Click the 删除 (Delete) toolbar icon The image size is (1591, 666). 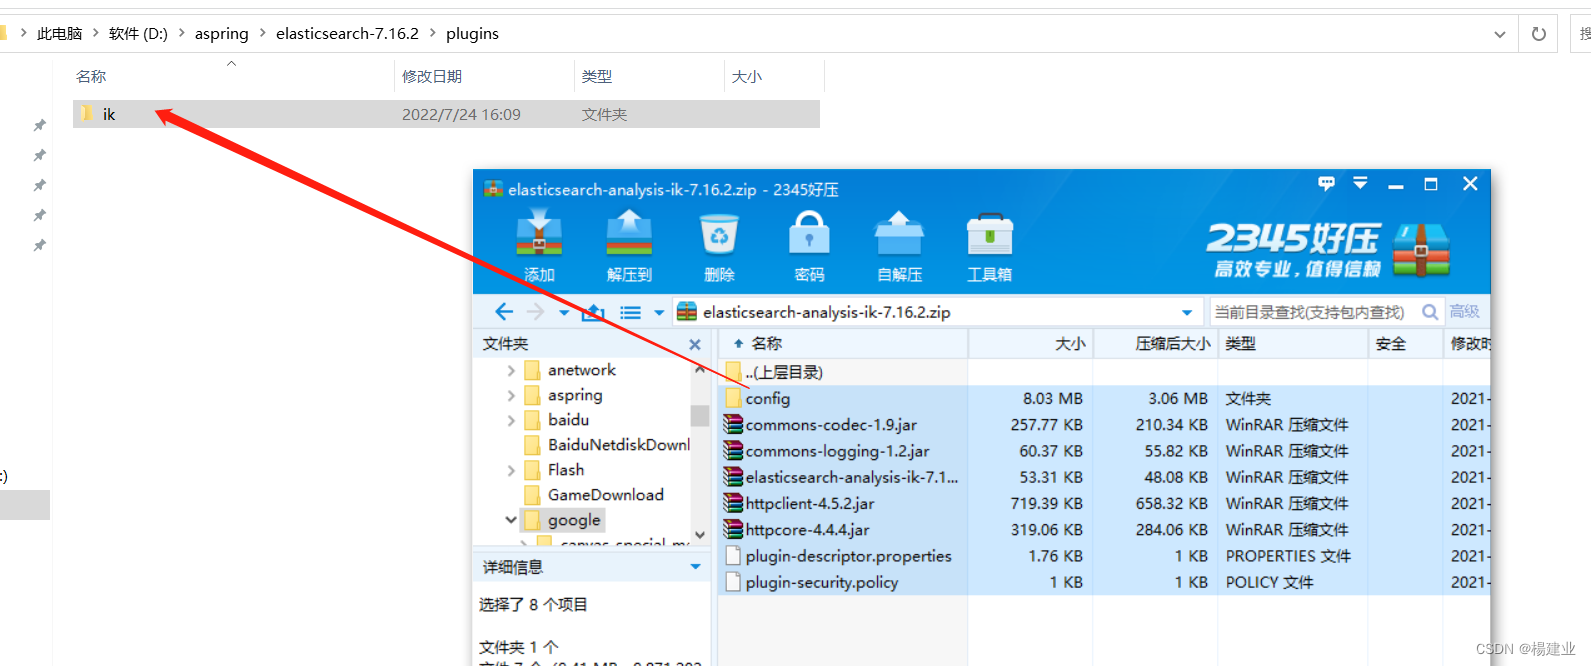pos(719,246)
